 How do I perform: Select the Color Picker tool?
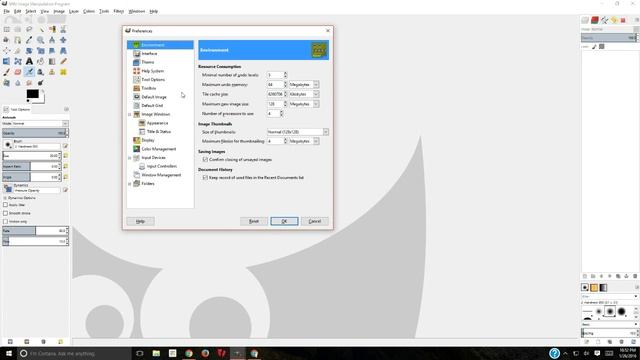[29, 40]
